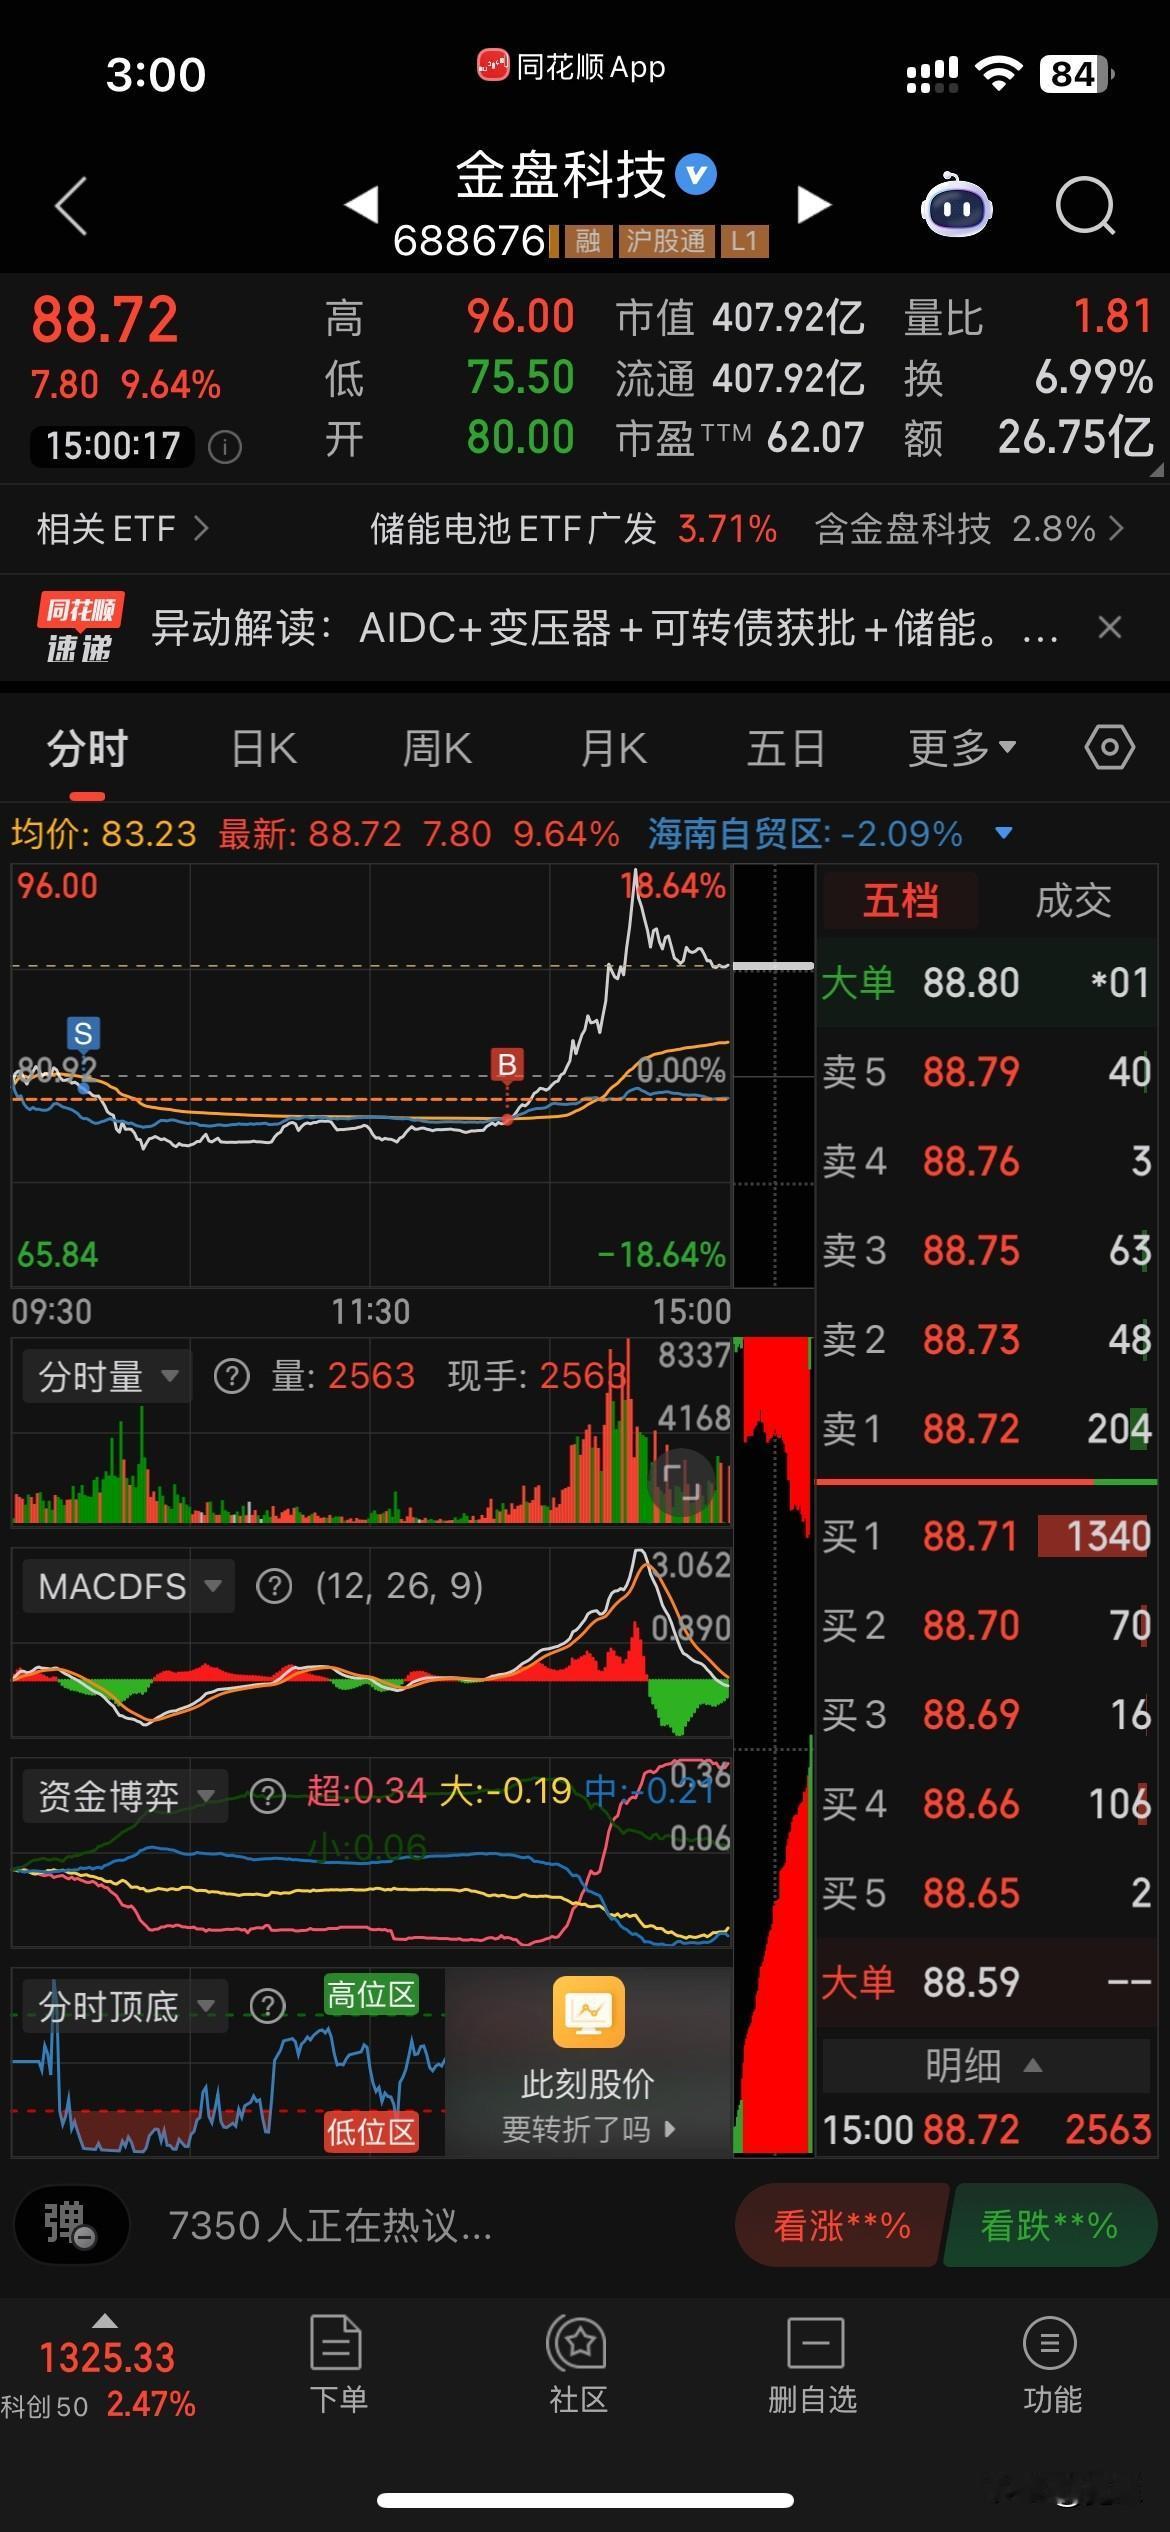This screenshot has width=1170, height=2532.
Task: Open 储能电池ETF广发 link
Action: (573, 528)
